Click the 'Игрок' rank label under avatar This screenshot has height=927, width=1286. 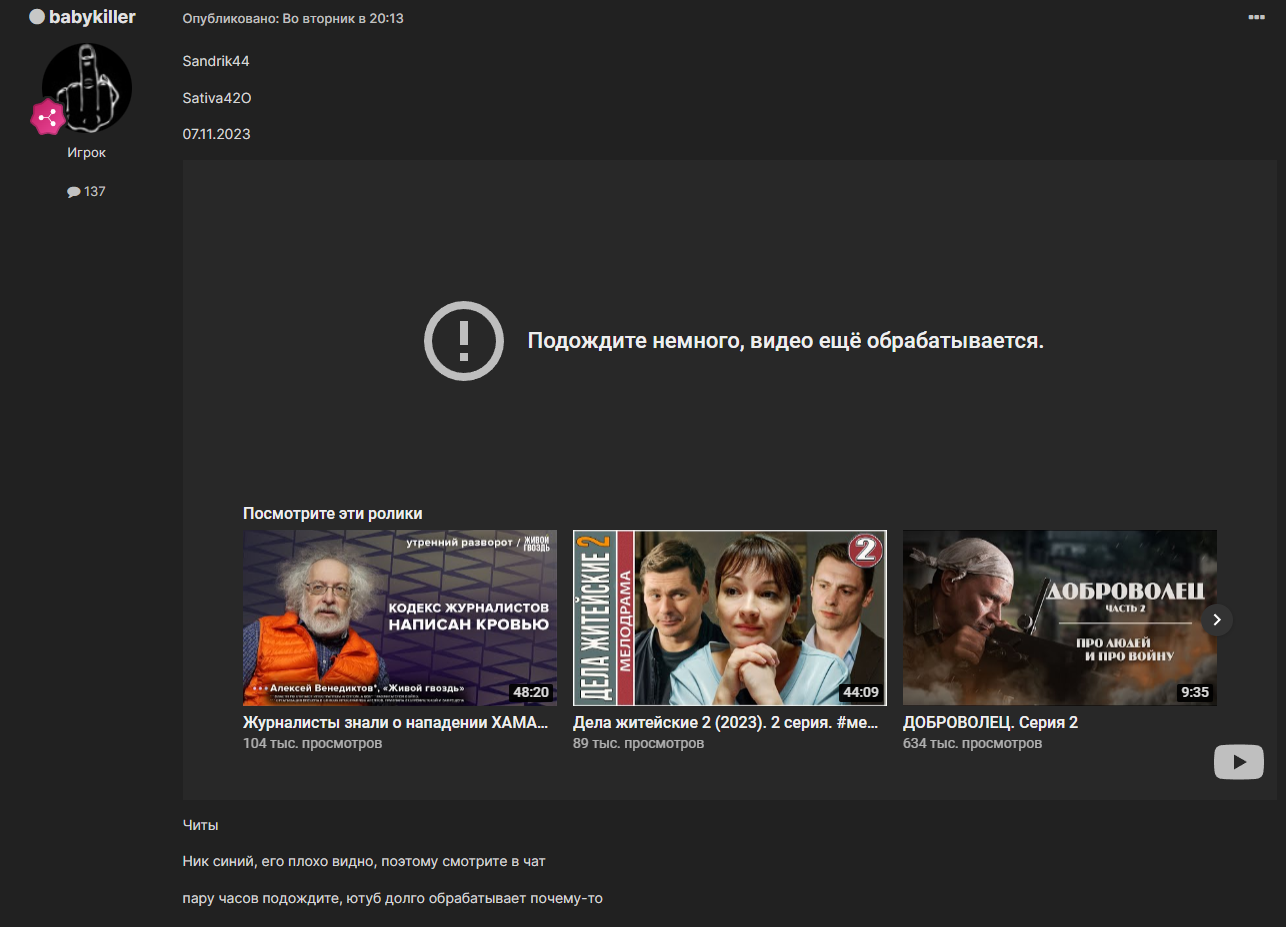coord(86,153)
